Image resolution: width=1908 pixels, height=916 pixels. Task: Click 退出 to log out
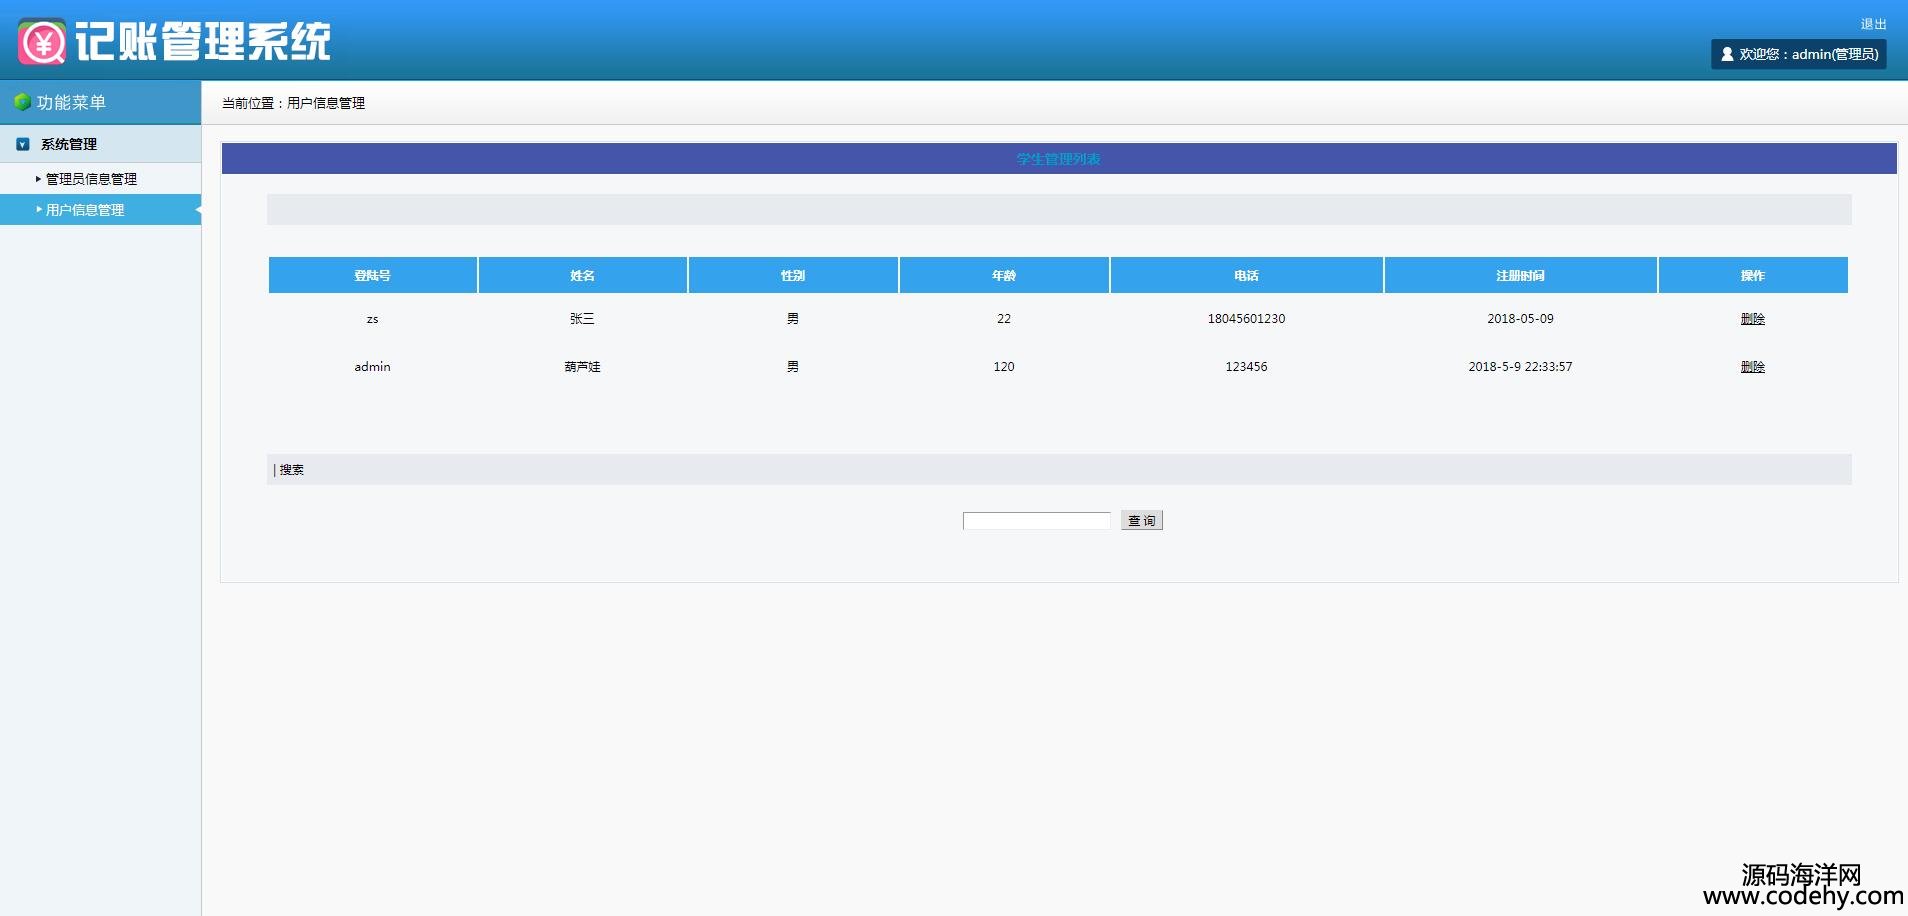click(x=1873, y=24)
